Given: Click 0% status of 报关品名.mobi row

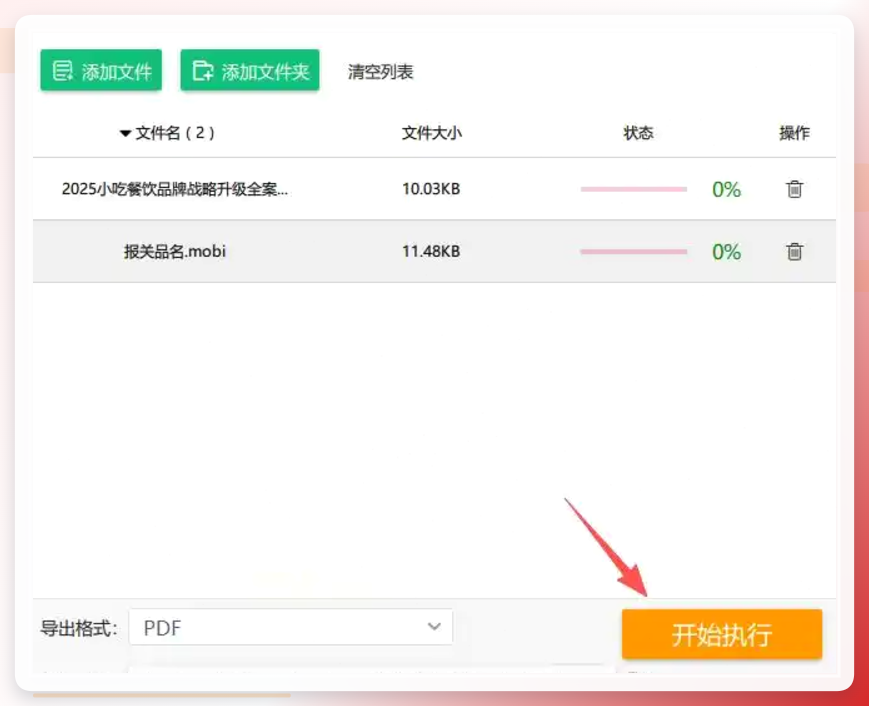Looking at the screenshot, I should 727,252.
